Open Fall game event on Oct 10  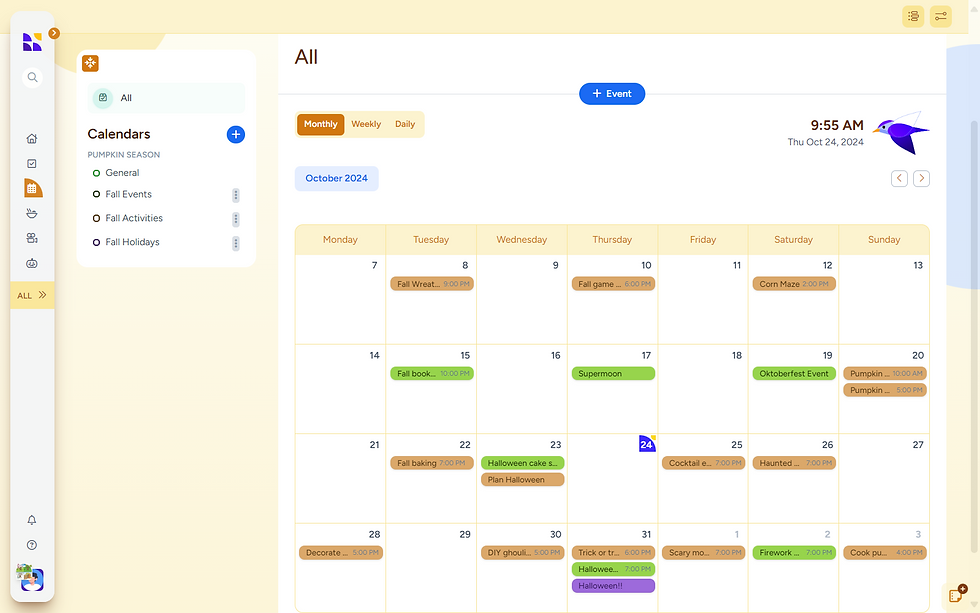(613, 284)
